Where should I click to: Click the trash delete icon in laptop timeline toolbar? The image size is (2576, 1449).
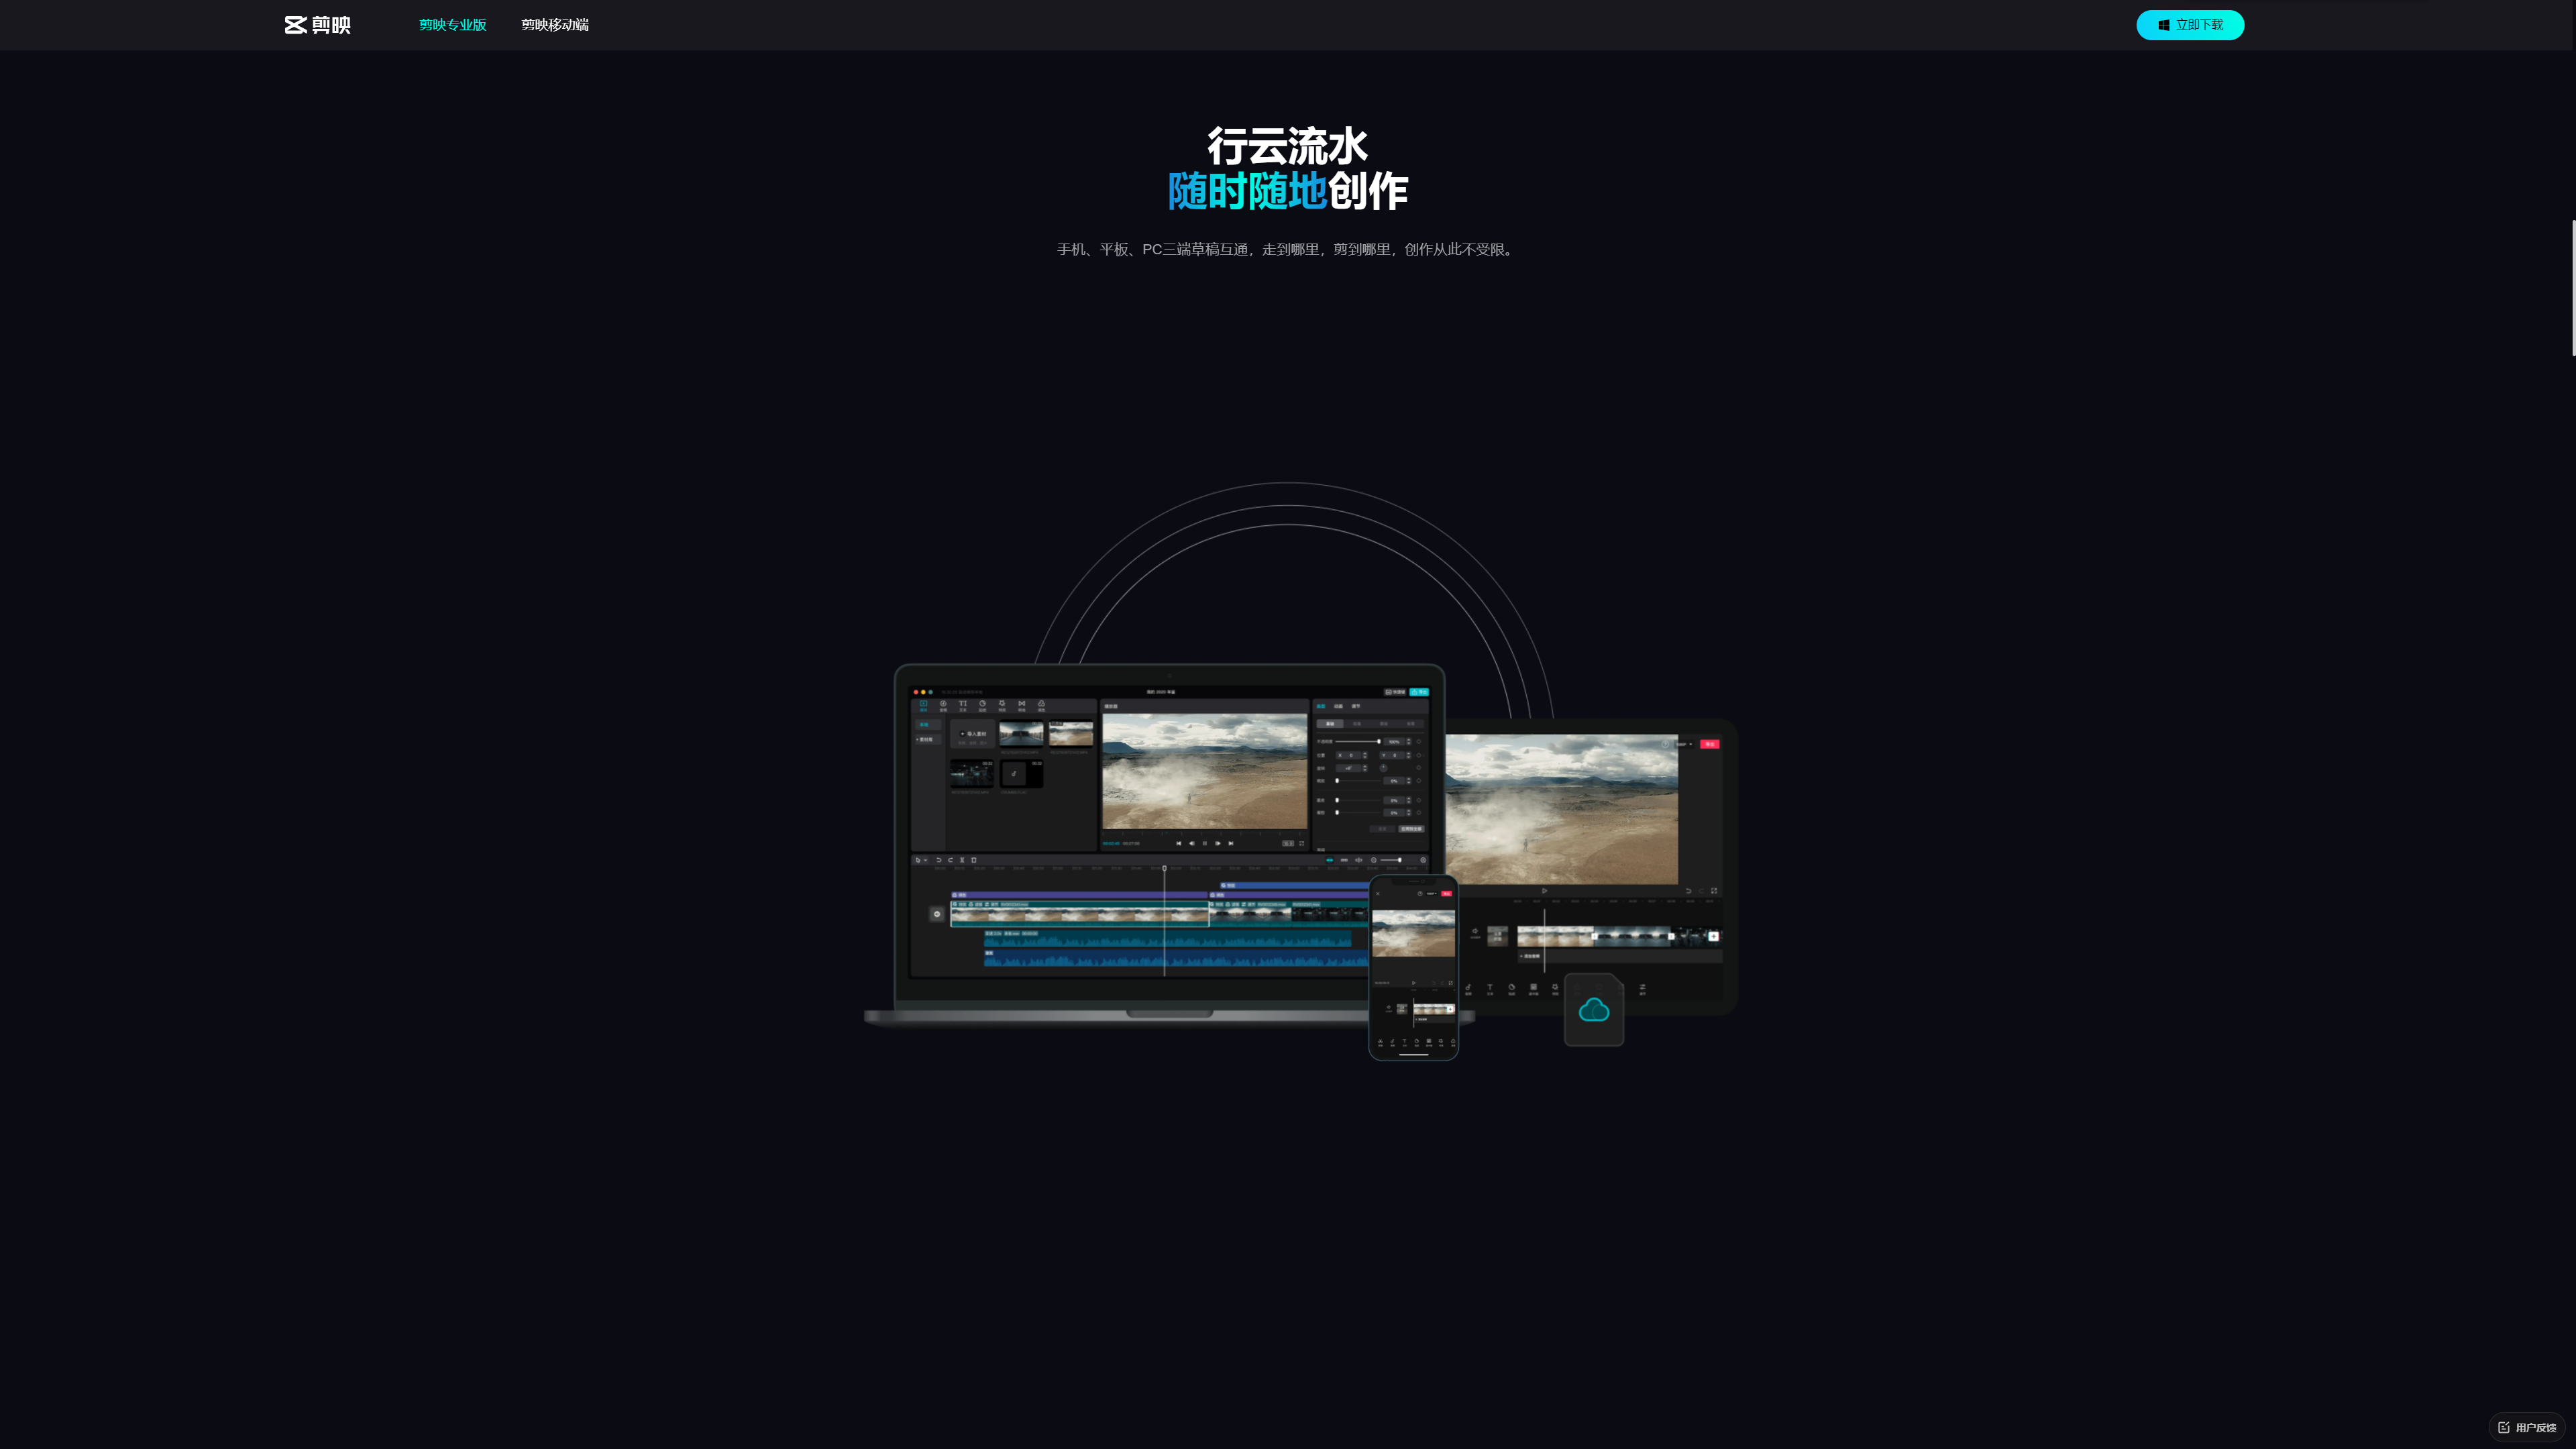click(974, 860)
